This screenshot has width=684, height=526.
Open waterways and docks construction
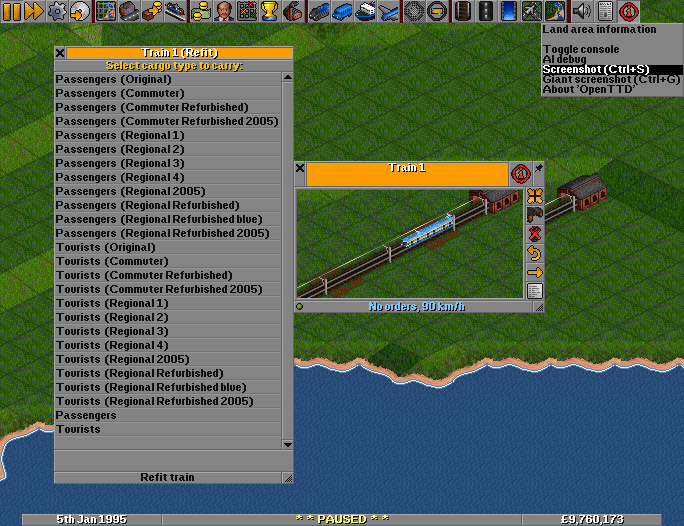point(509,11)
